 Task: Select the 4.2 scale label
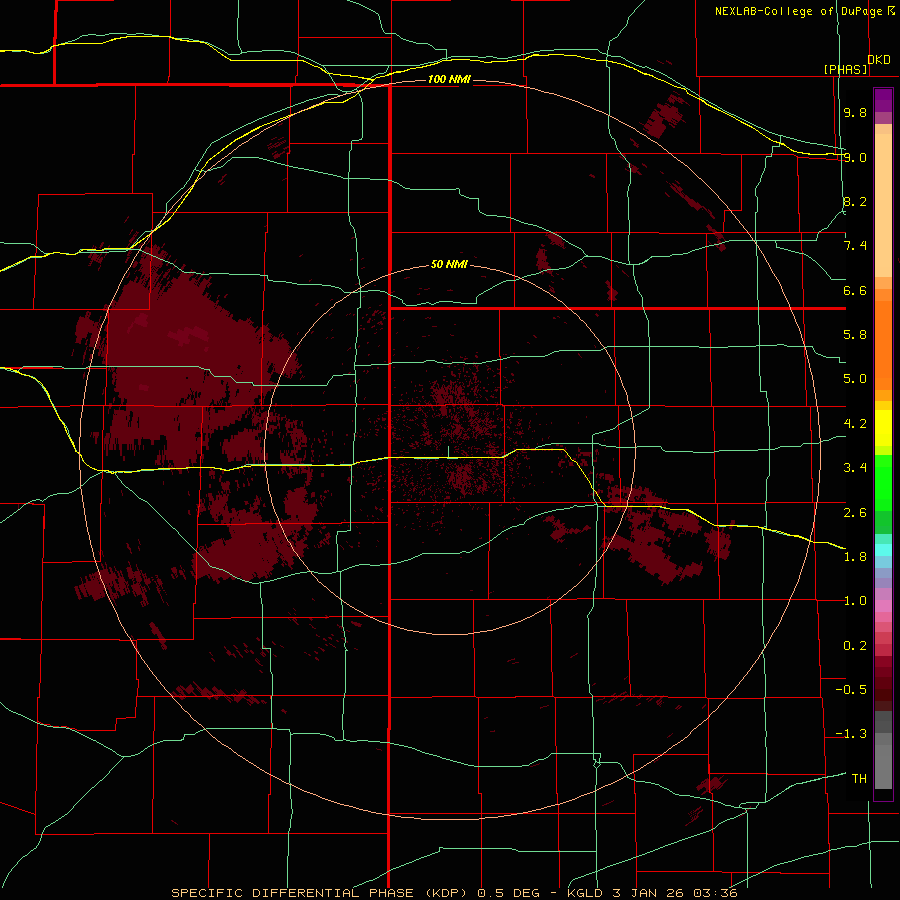(x=855, y=424)
